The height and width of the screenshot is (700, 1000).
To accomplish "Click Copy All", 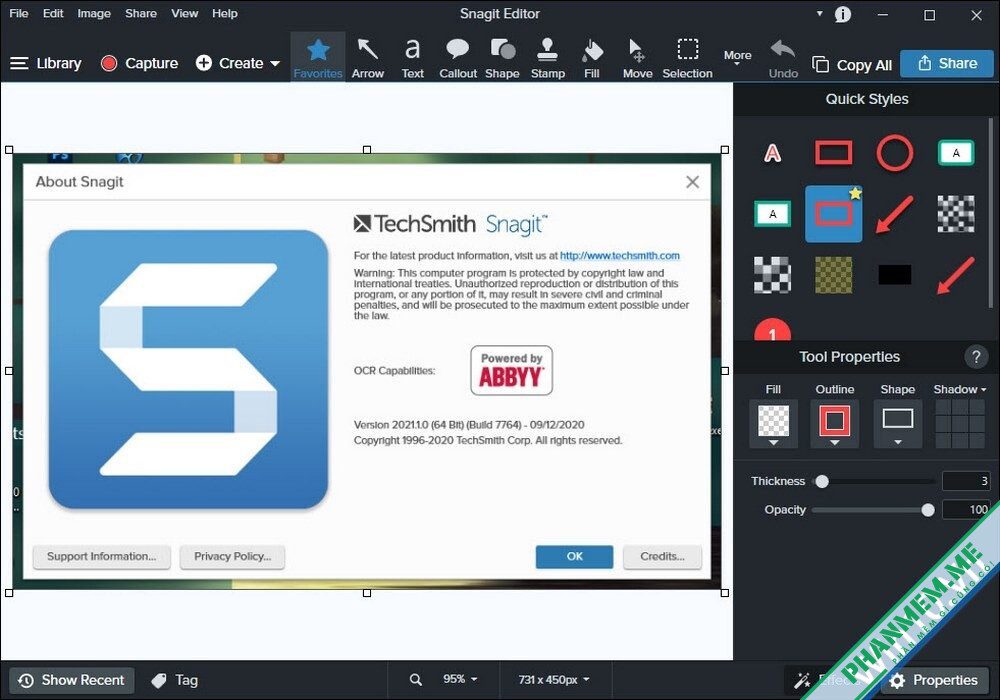I will point(852,64).
